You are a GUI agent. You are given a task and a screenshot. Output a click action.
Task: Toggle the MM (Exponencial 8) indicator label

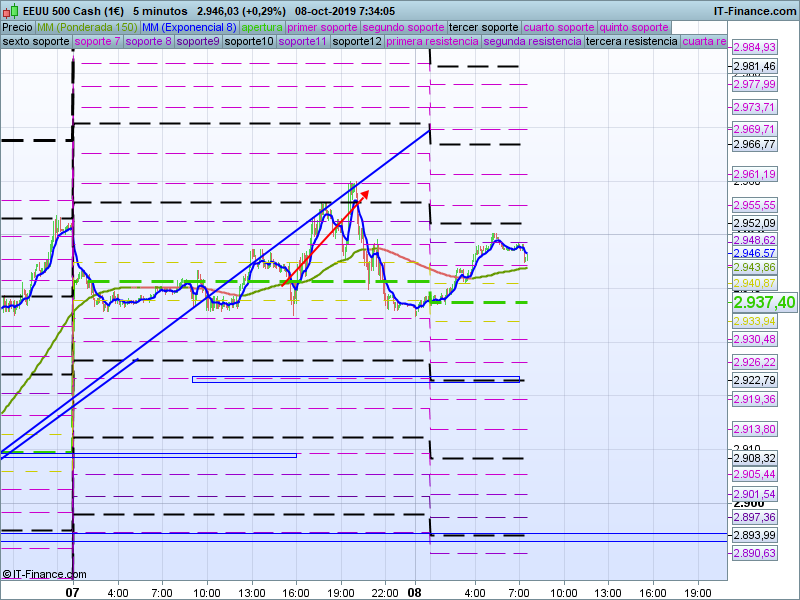[x=189, y=27]
